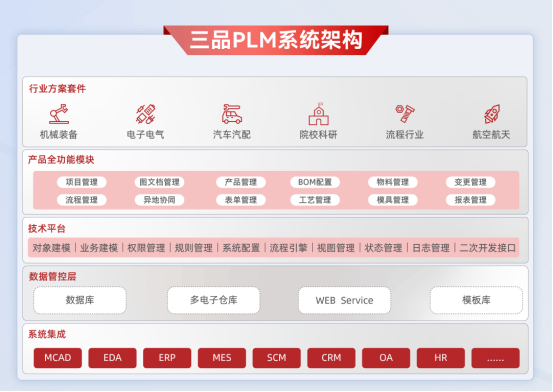Click 权限管理 in the tech platform bar
The image size is (553, 392).
coord(146,248)
